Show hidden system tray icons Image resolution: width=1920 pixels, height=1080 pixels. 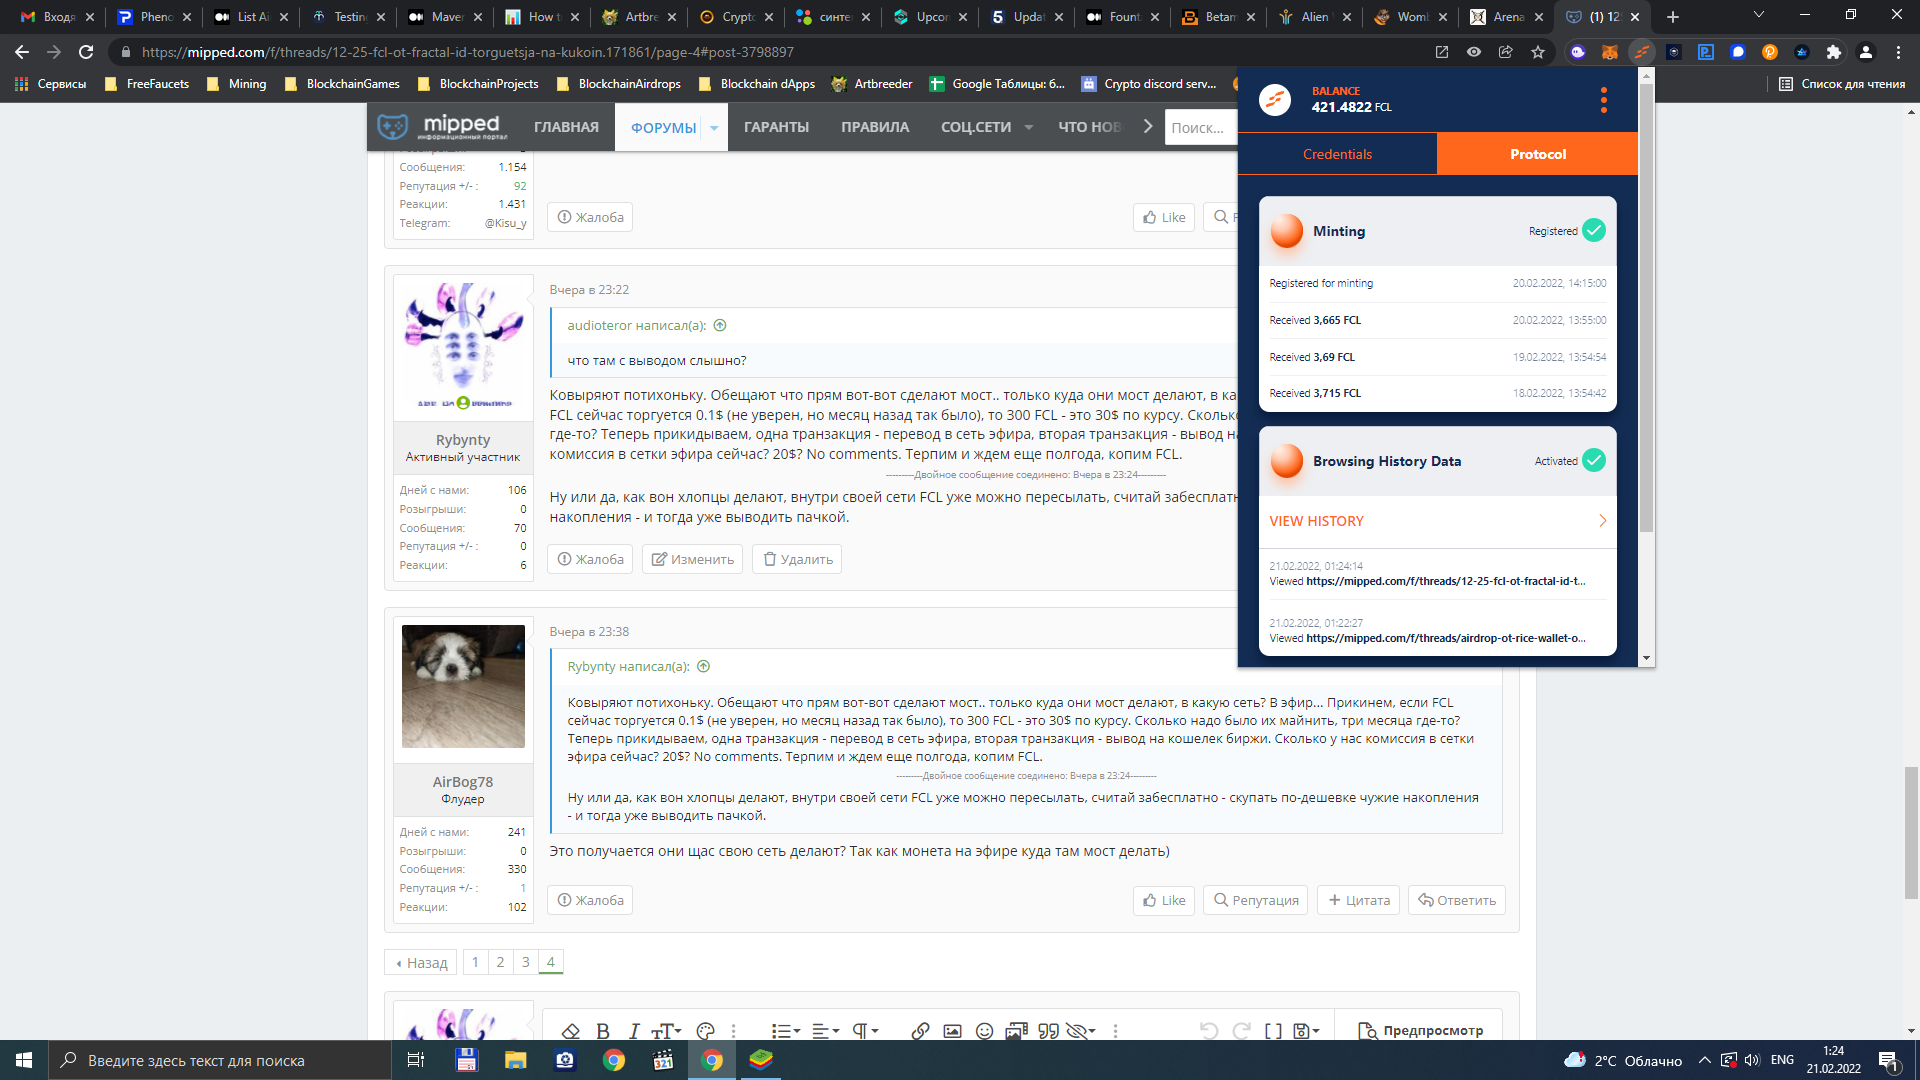pos(1704,1060)
